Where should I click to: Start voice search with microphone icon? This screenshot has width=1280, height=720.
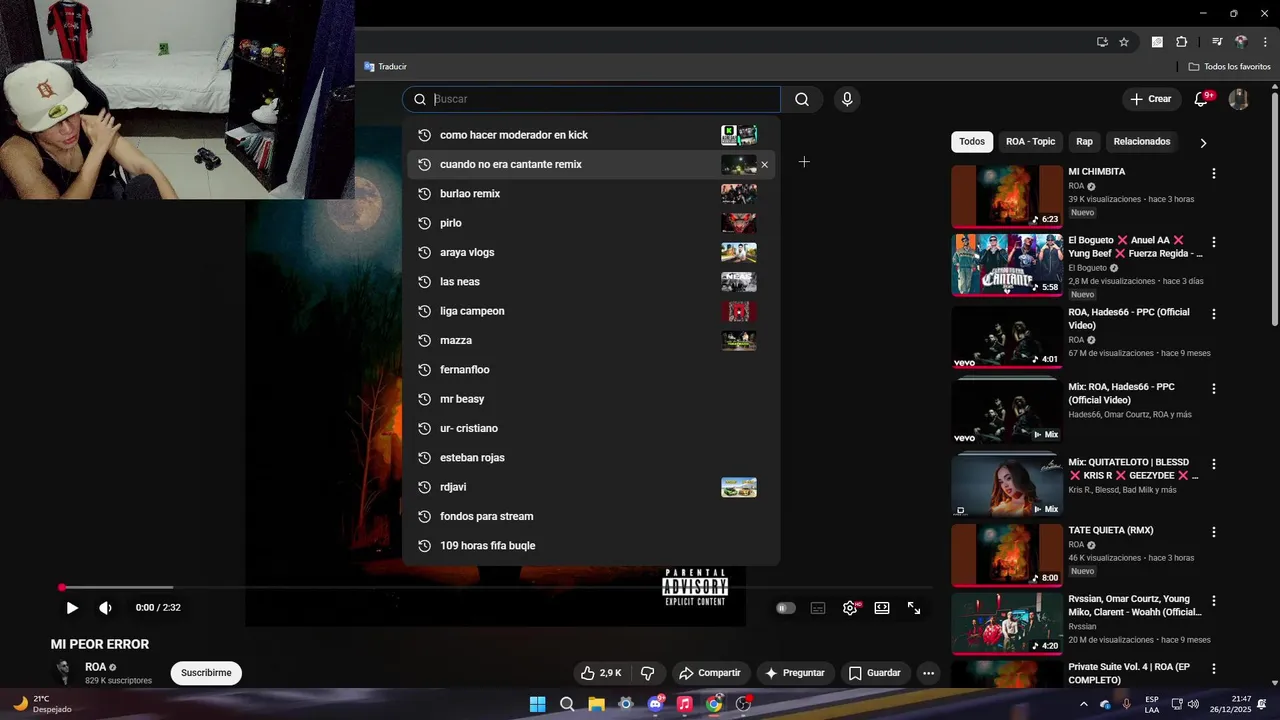[x=847, y=99]
